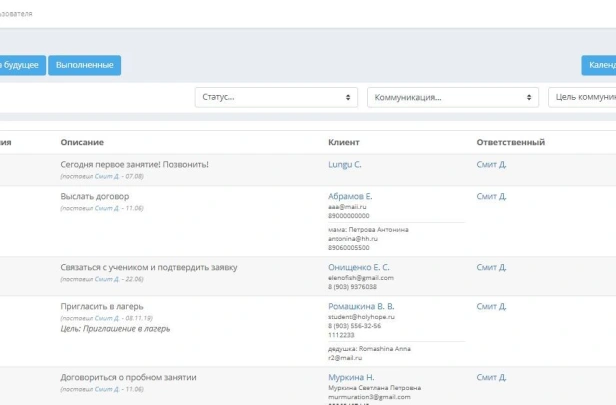The image size is (616, 405).
Task: Click the "Ответственный" column header
Action: (510, 142)
